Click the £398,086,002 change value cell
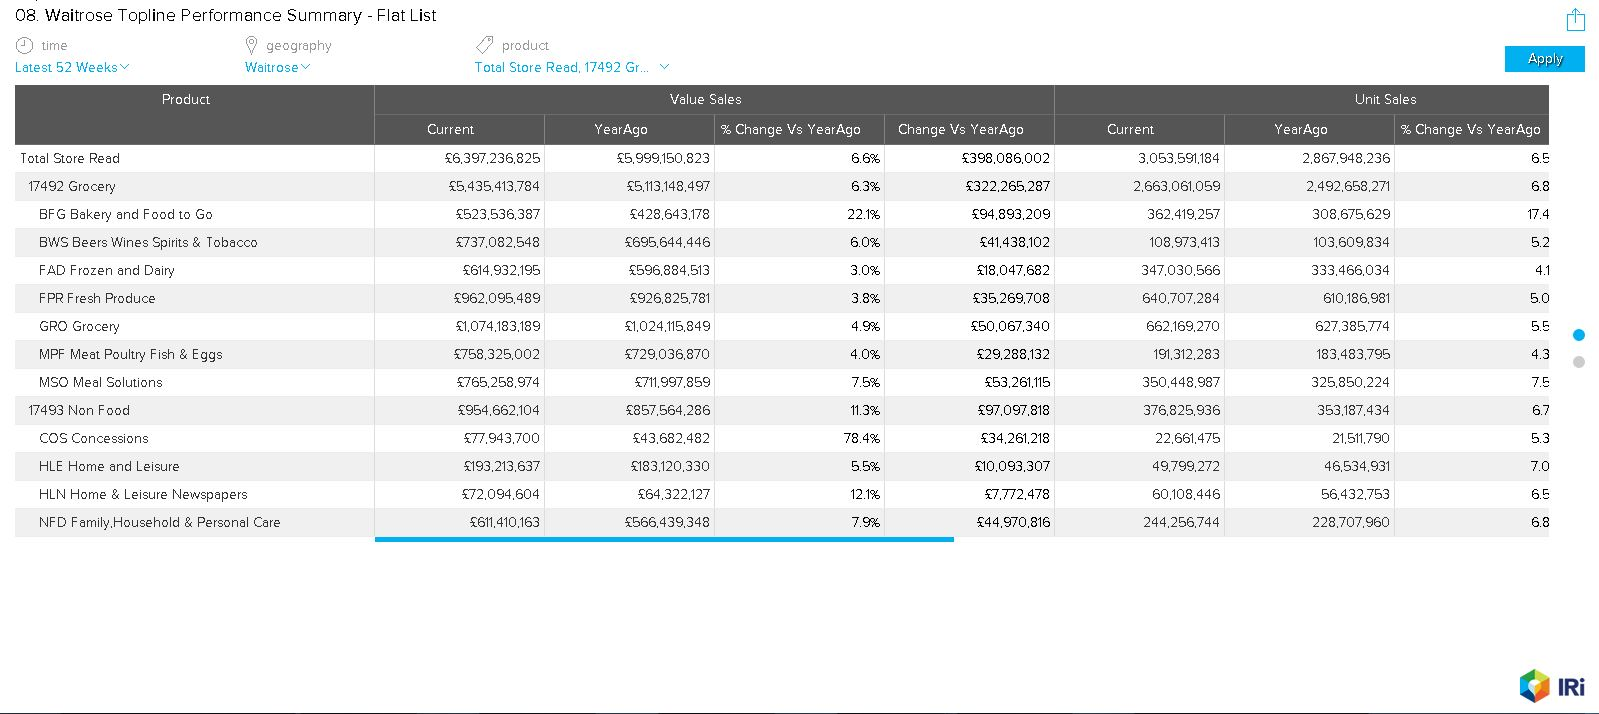1599x714 pixels. point(969,158)
